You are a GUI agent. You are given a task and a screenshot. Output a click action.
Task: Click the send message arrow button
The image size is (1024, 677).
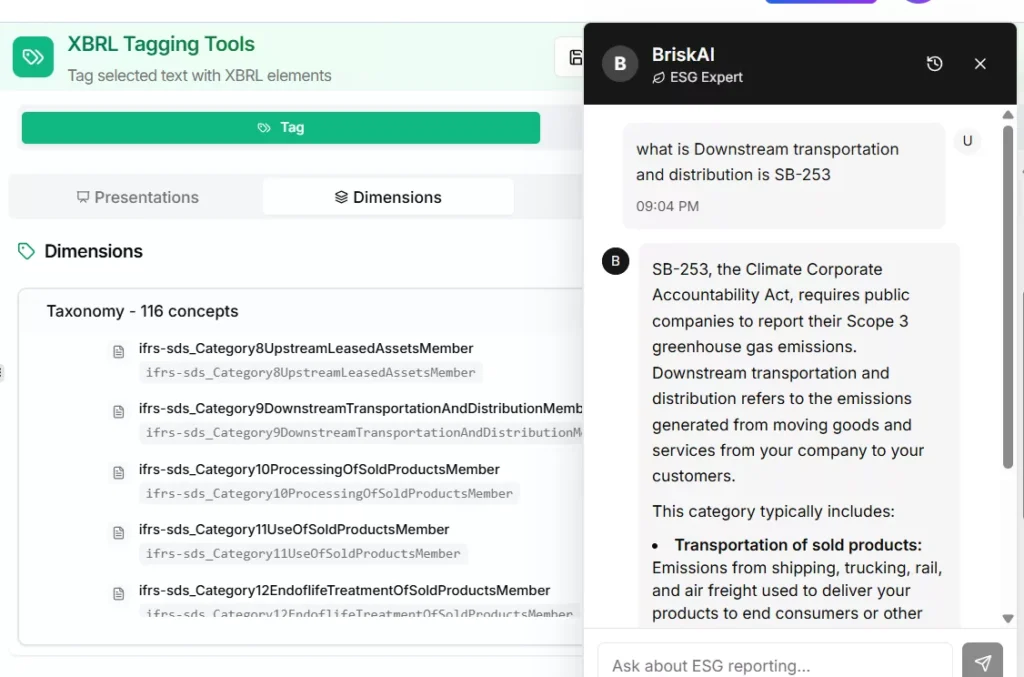(x=982, y=663)
